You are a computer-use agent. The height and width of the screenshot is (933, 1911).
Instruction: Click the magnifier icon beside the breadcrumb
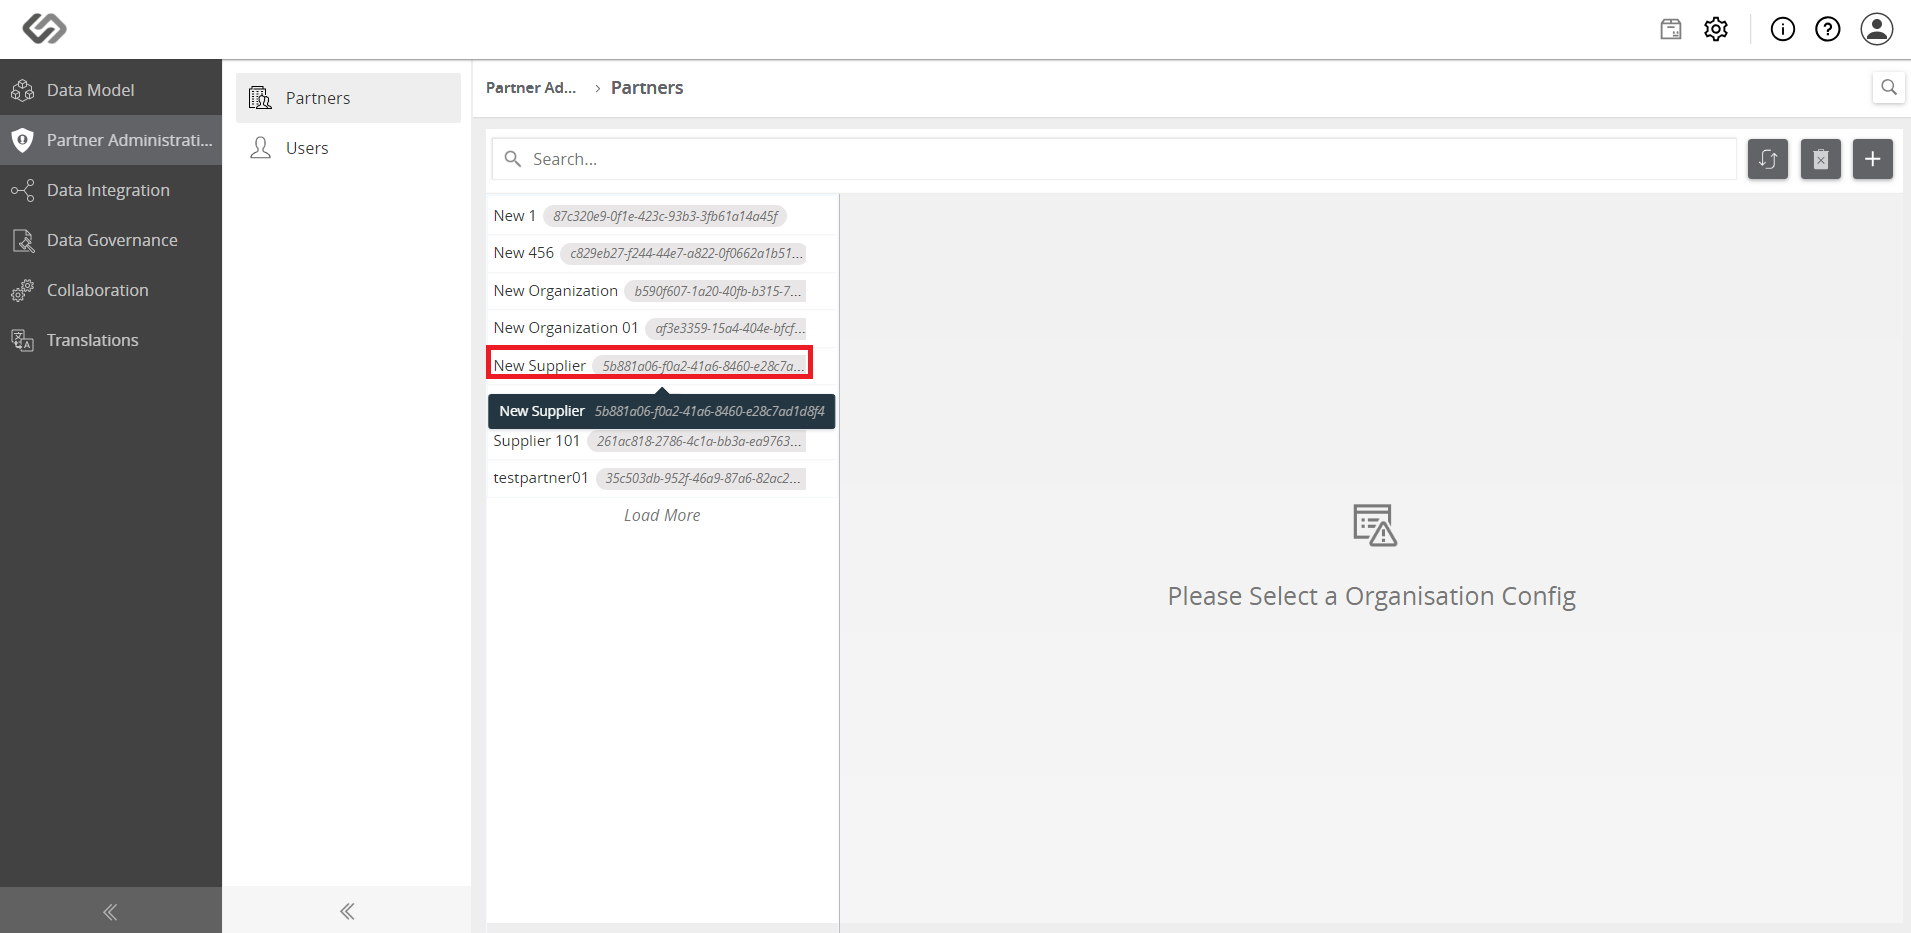coord(1888,87)
